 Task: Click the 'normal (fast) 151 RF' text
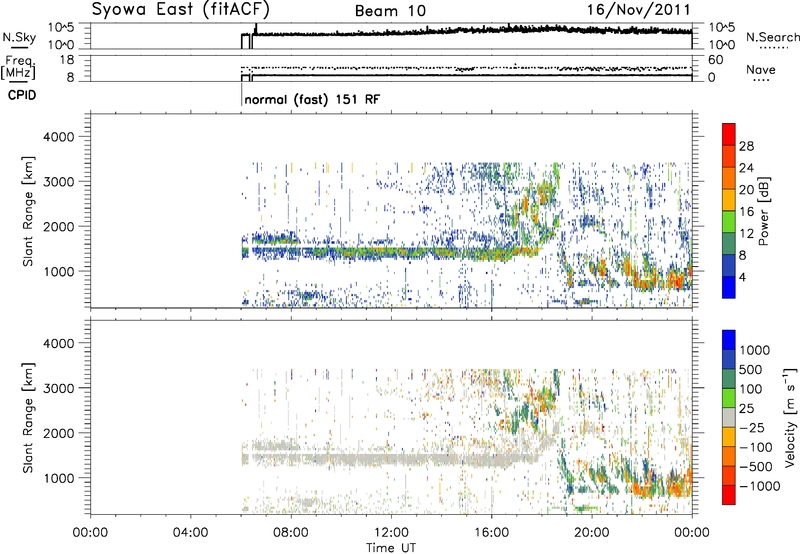[x=312, y=99]
